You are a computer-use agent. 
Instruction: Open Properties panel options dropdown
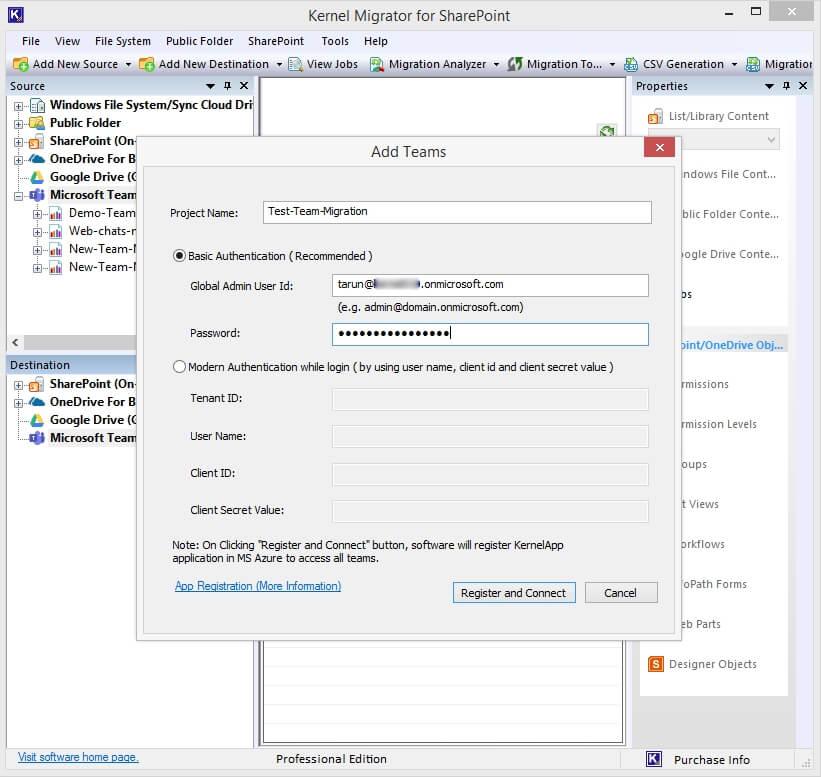pos(769,86)
